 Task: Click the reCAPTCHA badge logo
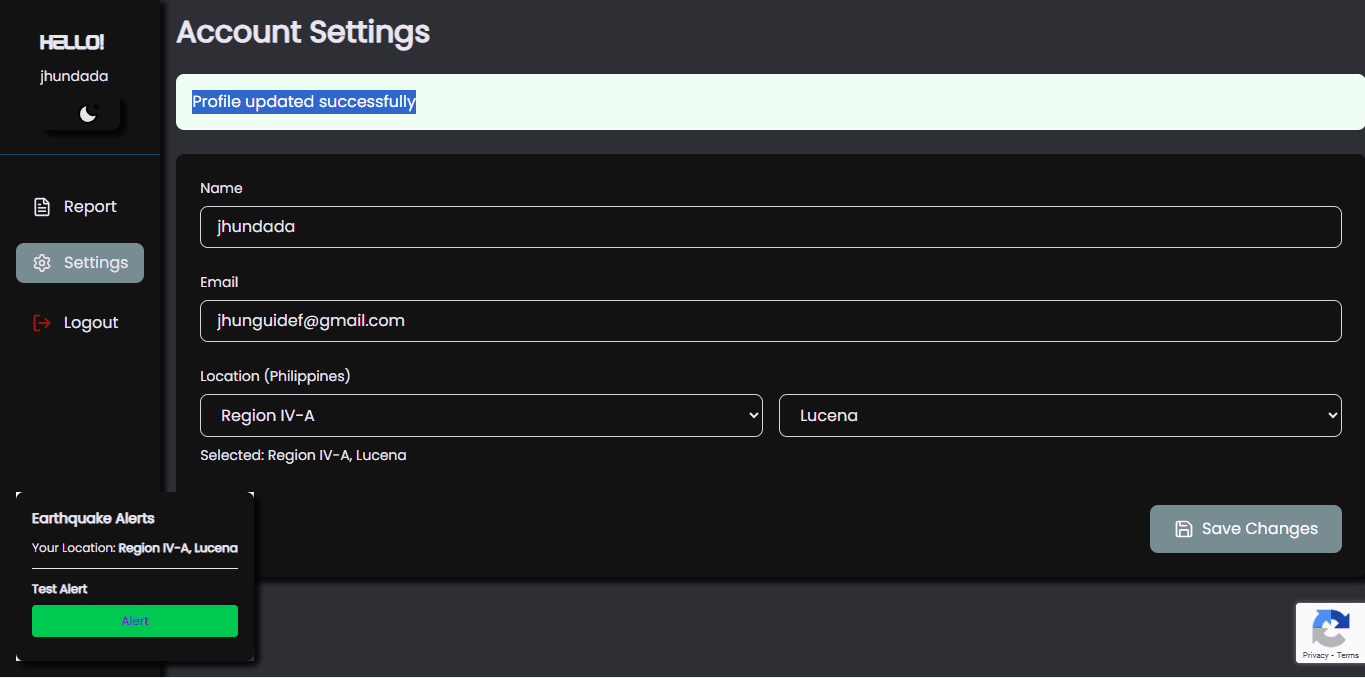tap(1330, 628)
